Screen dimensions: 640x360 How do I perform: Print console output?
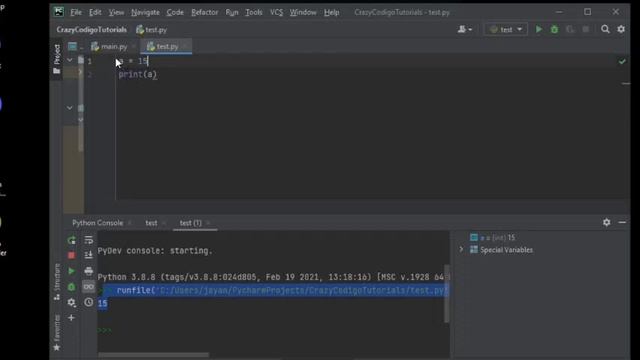pos(89,271)
